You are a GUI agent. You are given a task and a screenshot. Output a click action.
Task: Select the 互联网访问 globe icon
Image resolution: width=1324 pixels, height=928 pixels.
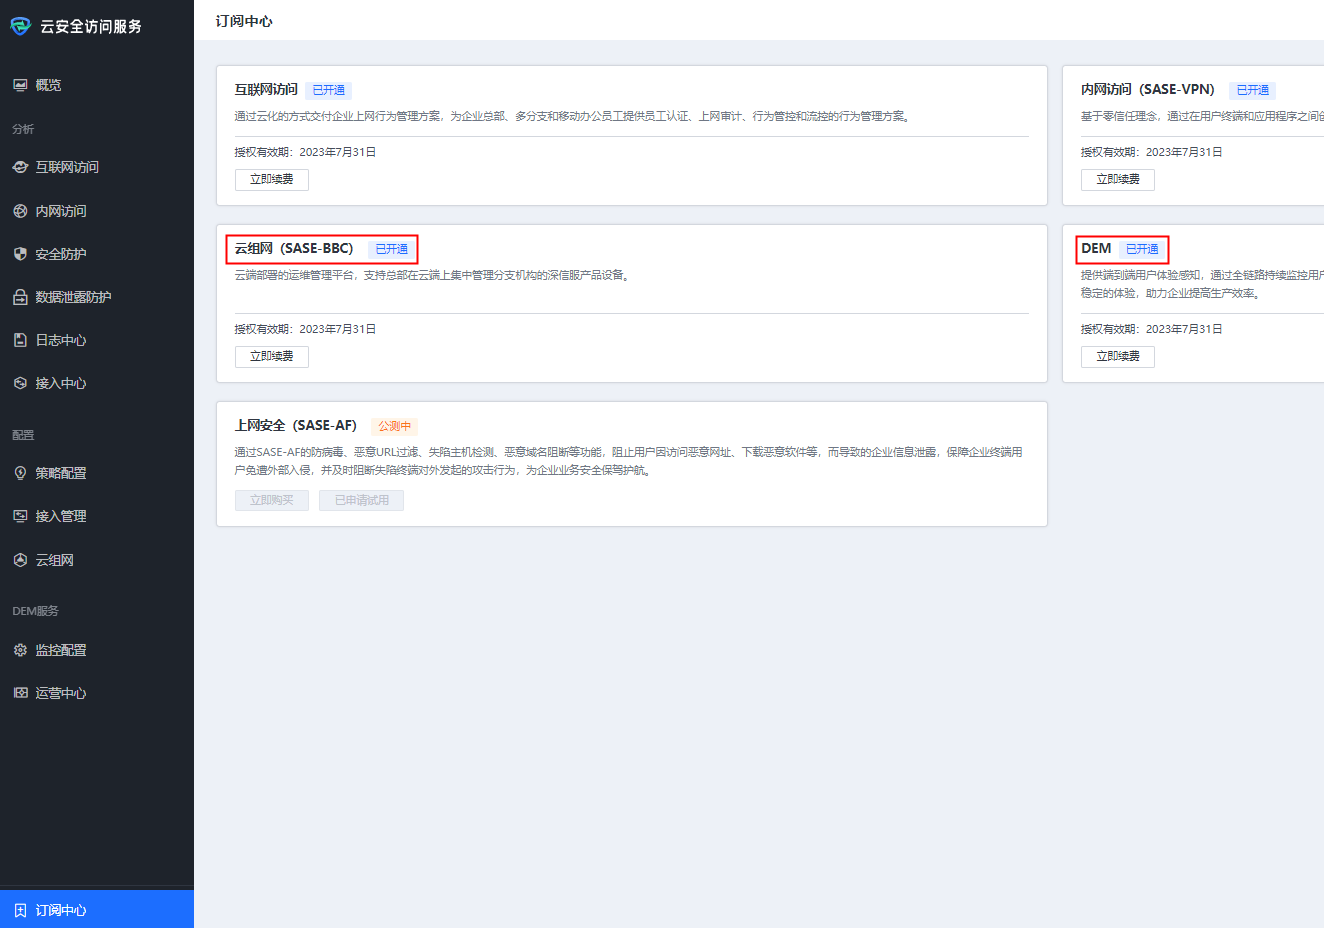click(19, 167)
